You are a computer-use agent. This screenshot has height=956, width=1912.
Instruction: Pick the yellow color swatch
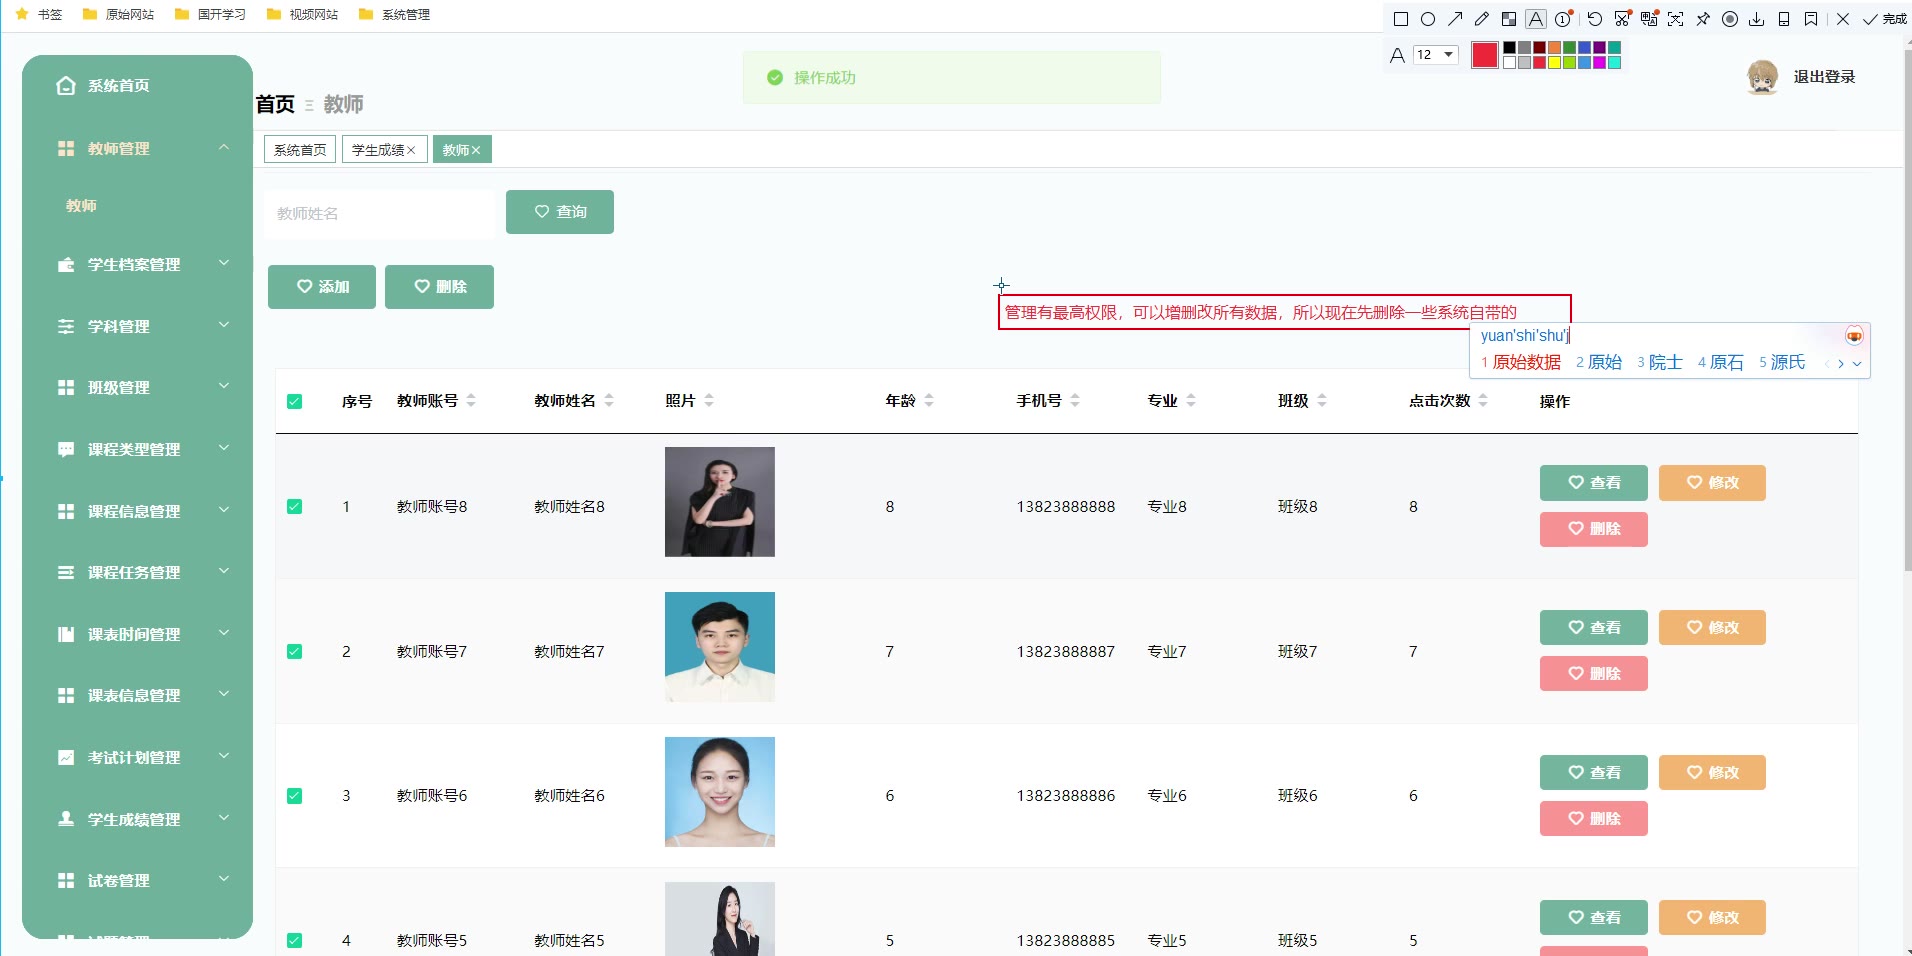[1554, 63]
